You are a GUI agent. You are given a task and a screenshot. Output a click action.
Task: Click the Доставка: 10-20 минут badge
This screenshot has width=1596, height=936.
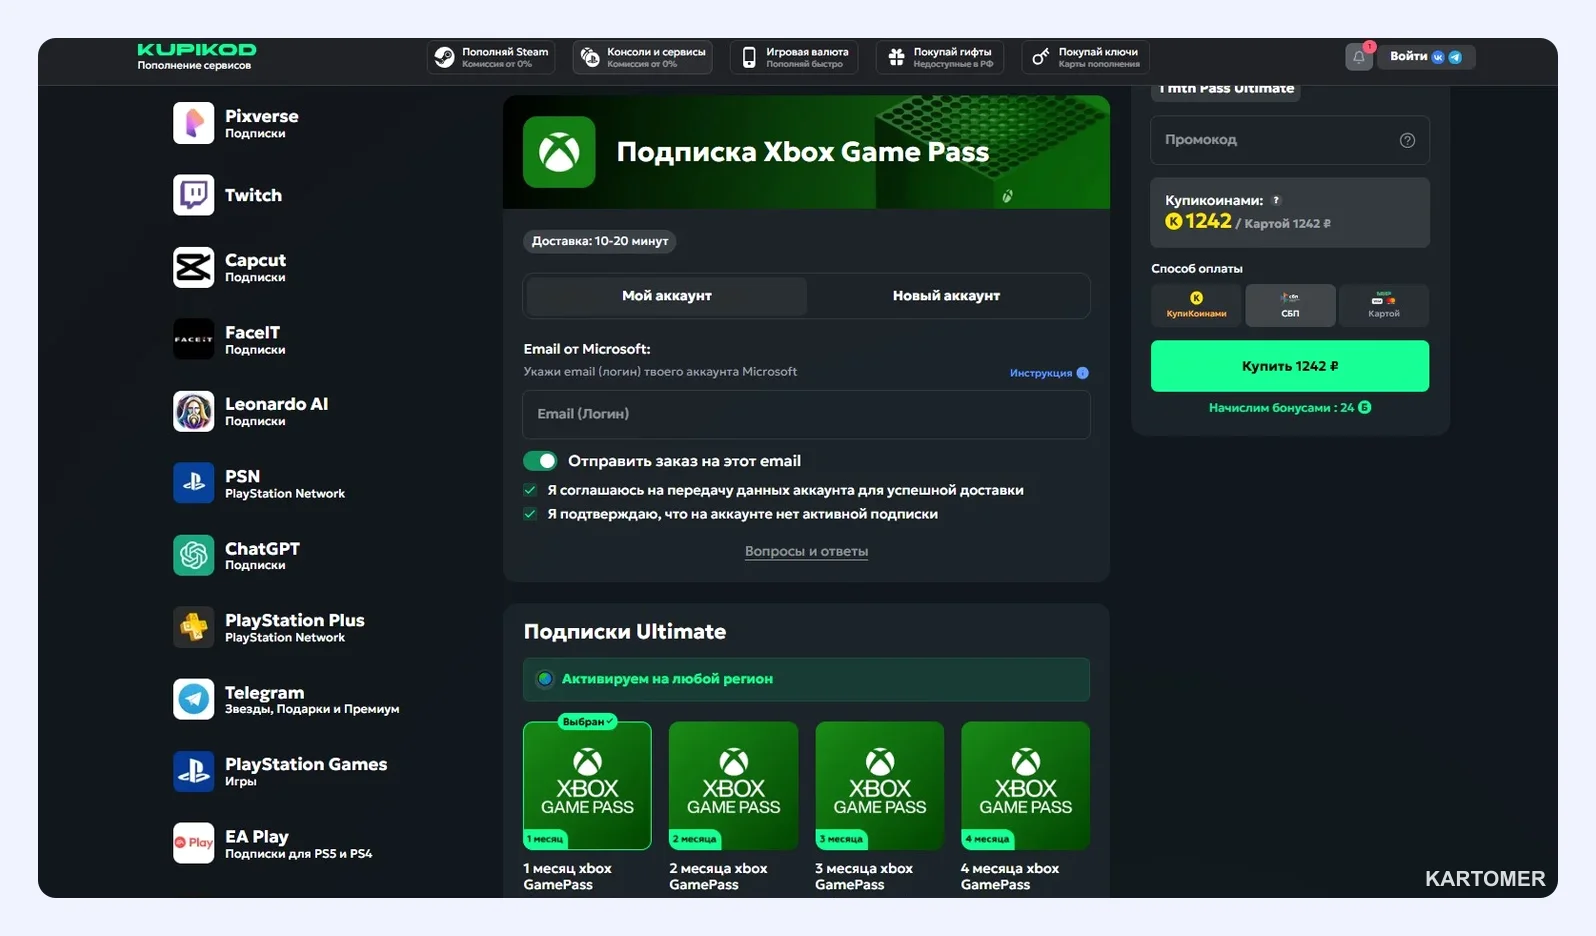[x=600, y=241]
